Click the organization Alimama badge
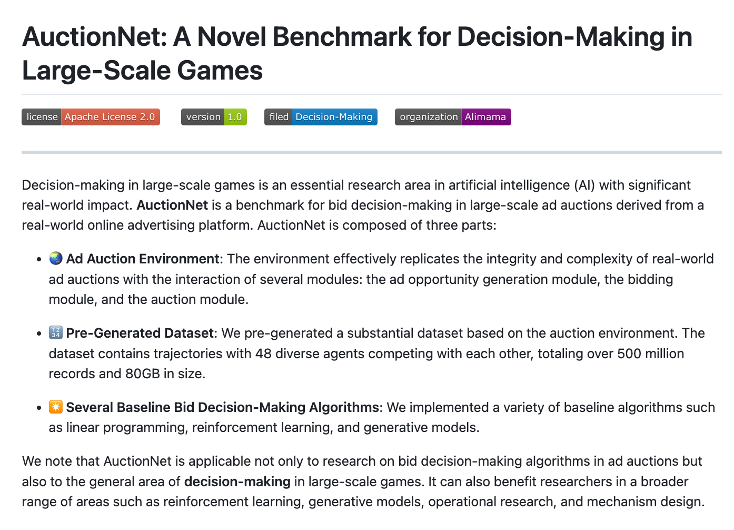This screenshot has height=530, width=734. click(x=453, y=117)
